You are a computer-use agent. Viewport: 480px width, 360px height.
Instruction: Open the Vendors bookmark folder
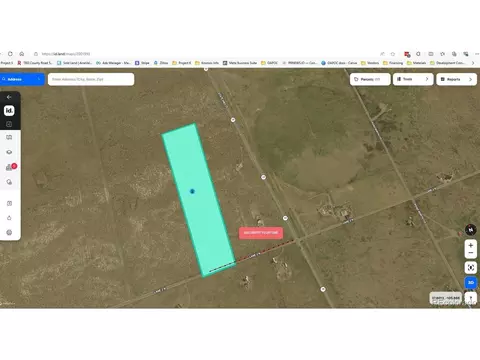point(370,63)
